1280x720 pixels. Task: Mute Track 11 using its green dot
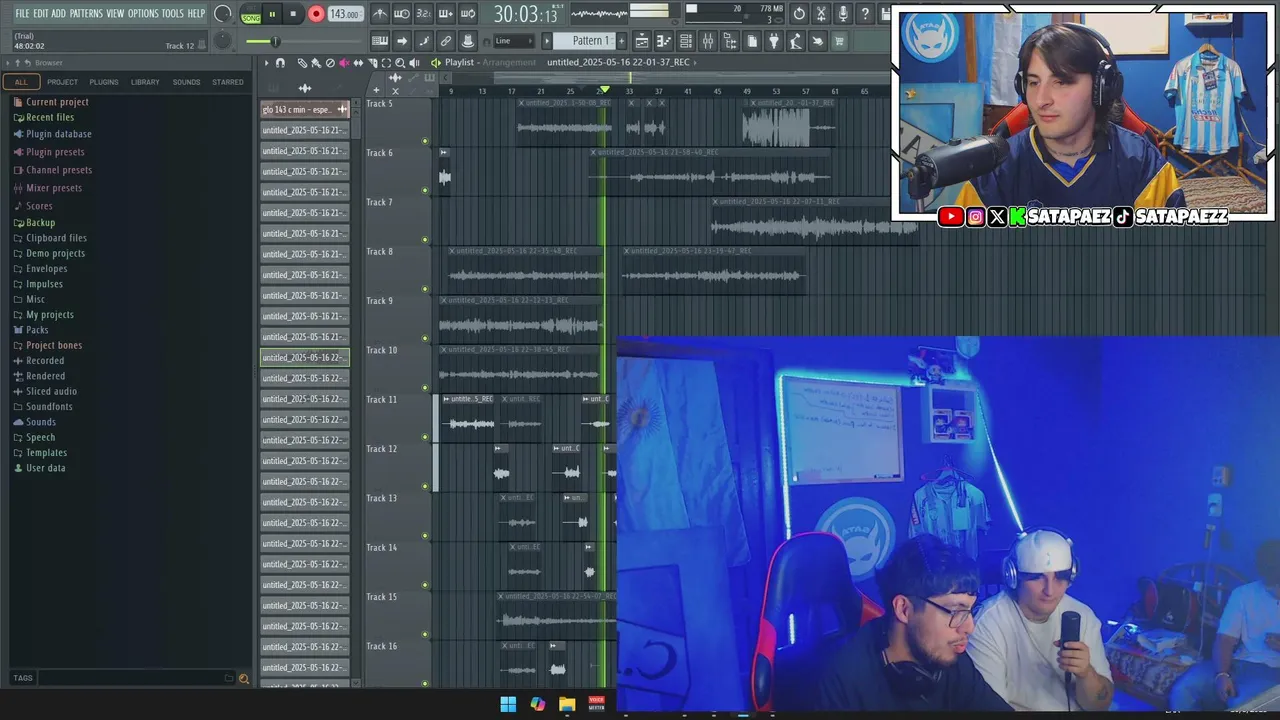[x=425, y=437]
